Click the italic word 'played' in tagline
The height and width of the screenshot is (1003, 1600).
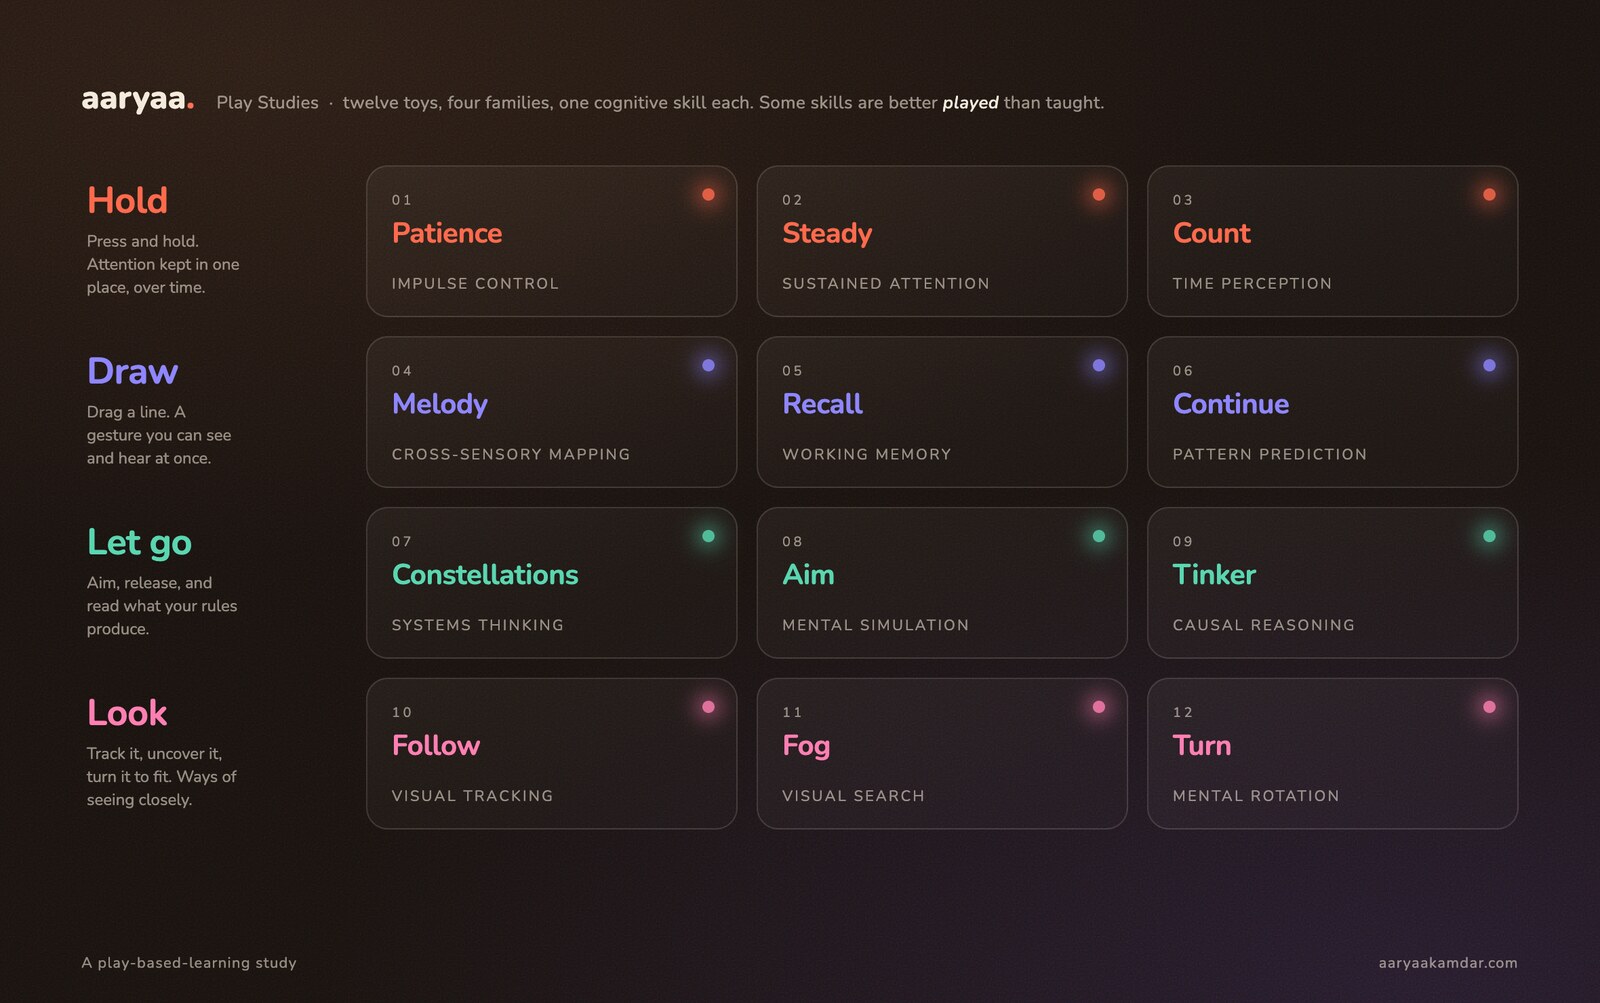coord(970,103)
